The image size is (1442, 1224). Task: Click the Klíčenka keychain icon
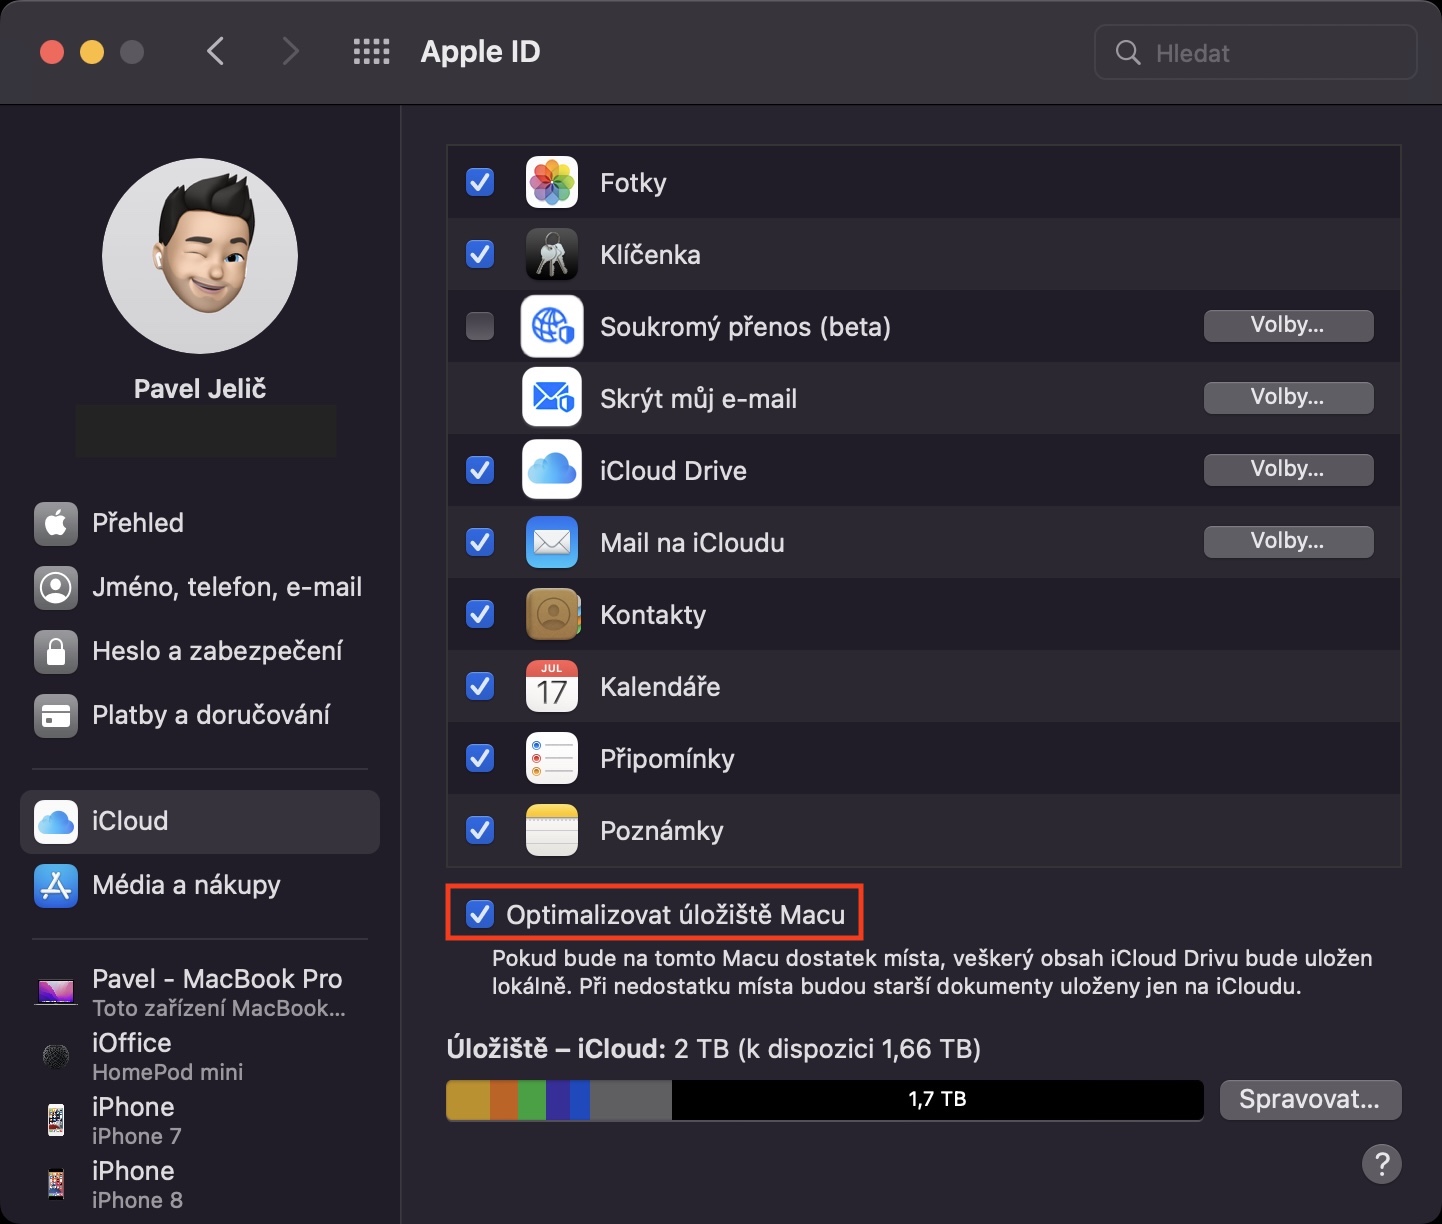click(x=552, y=255)
